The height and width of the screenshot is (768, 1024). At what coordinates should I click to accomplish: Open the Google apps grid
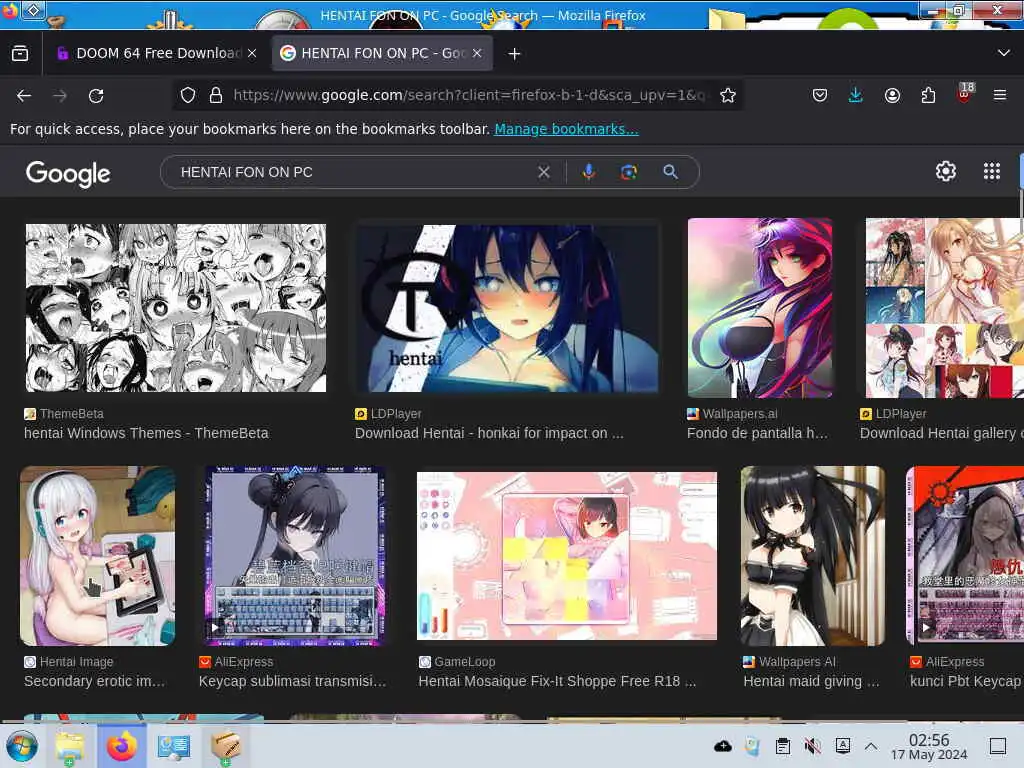(x=992, y=171)
